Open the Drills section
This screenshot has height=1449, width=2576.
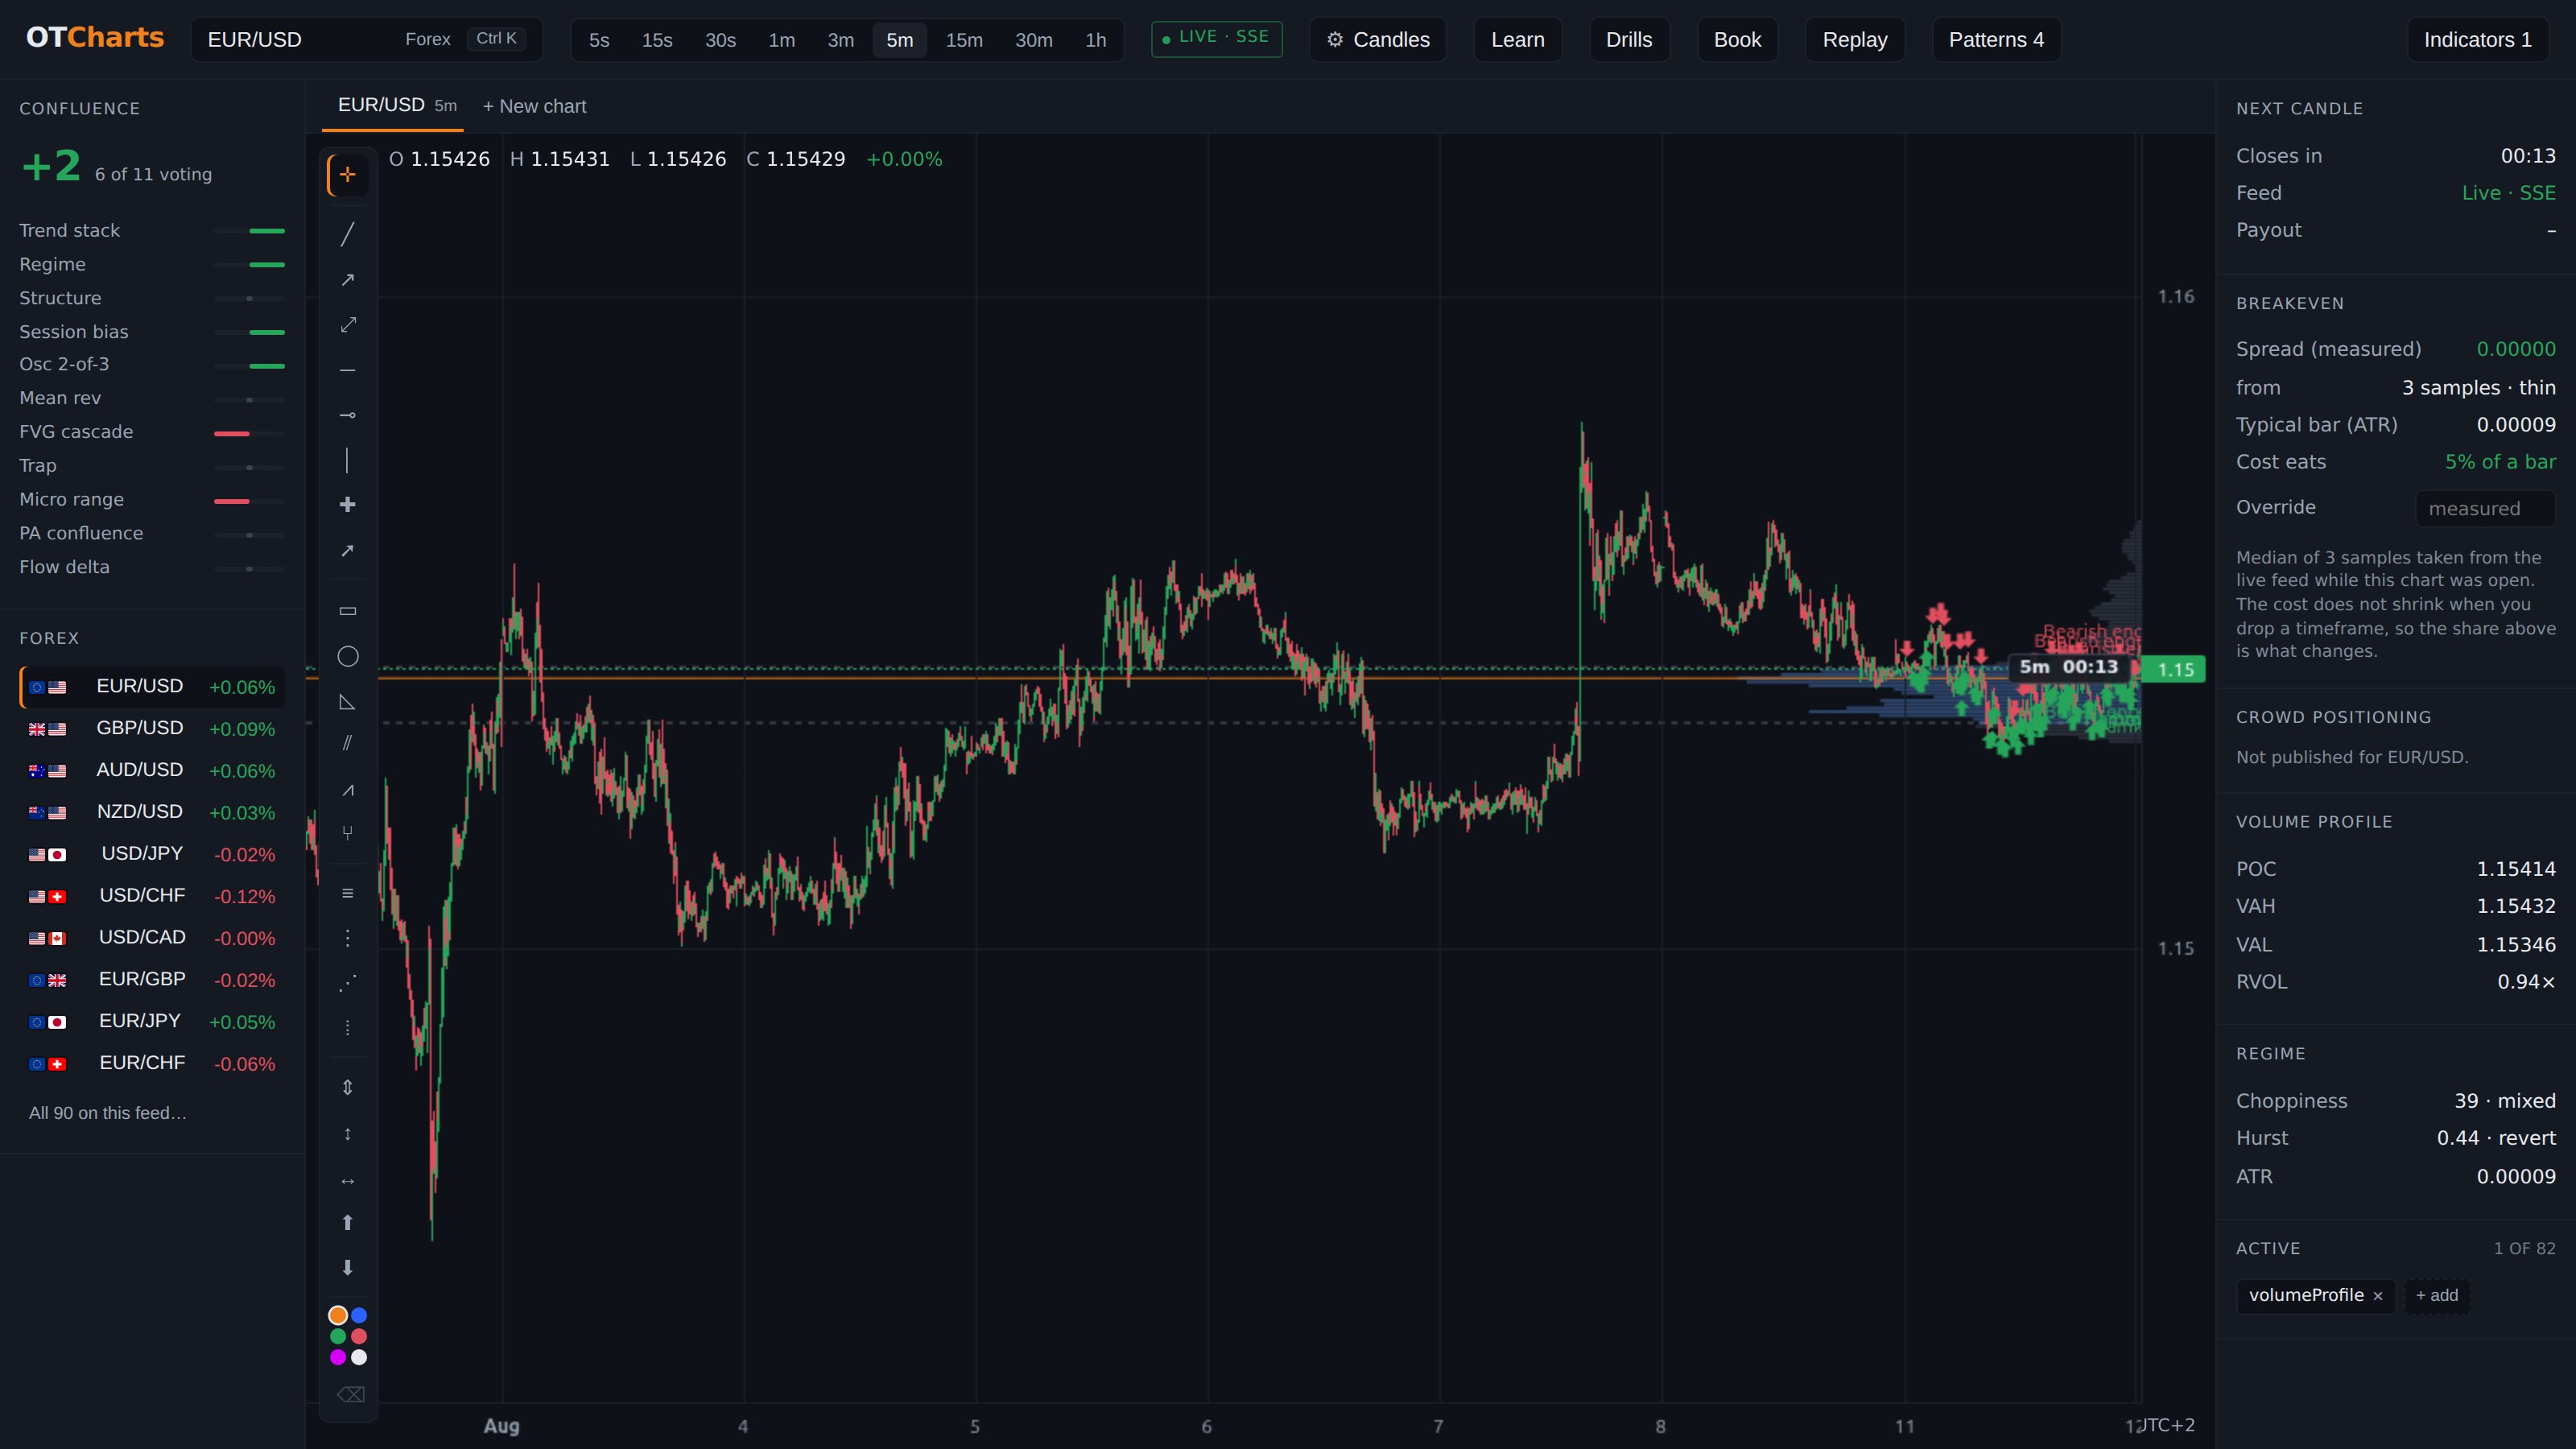point(1628,40)
